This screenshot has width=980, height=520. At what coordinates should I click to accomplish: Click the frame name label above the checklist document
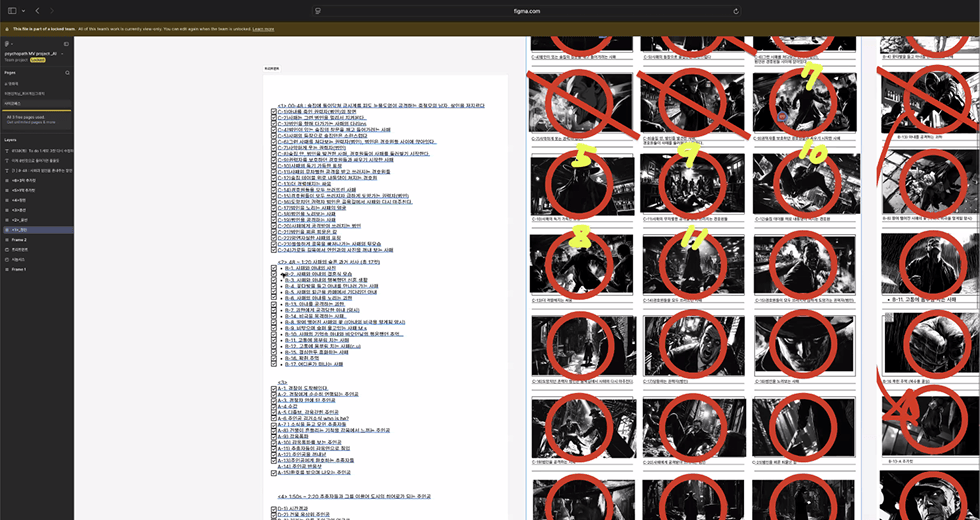(x=272, y=69)
